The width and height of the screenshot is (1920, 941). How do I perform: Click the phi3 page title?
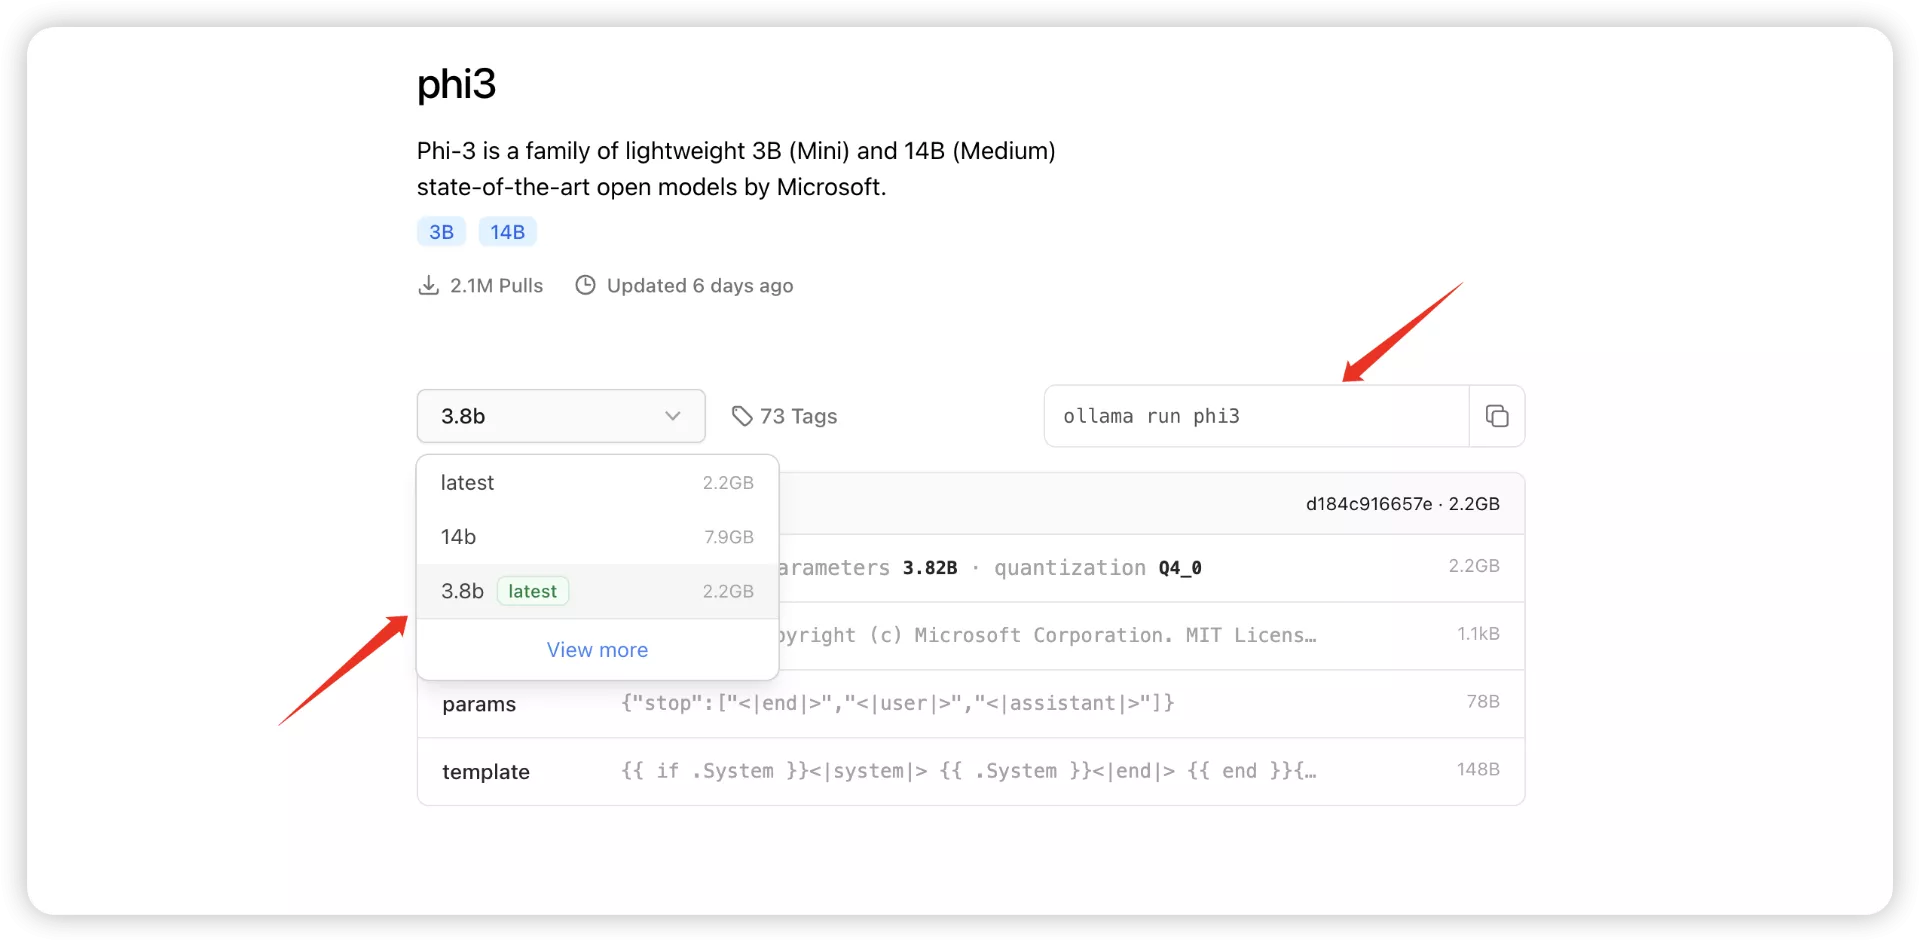point(456,84)
